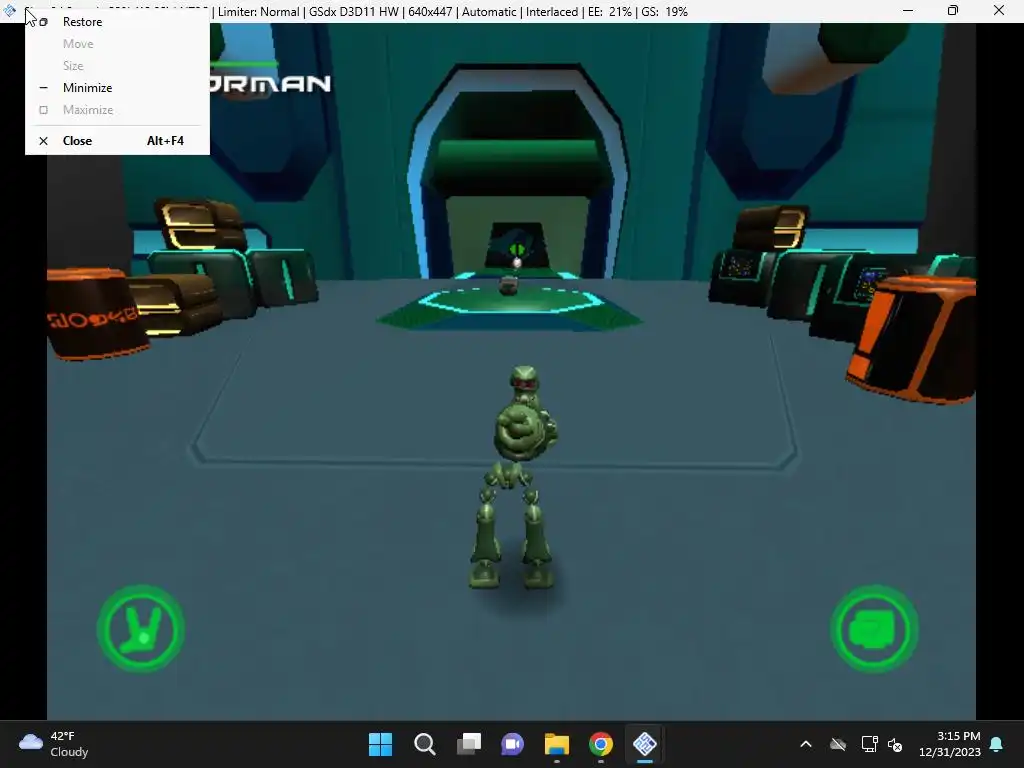Launch the Teams Chat taskbar icon
Viewport: 1024px width, 768px height.
pyautogui.click(x=513, y=744)
